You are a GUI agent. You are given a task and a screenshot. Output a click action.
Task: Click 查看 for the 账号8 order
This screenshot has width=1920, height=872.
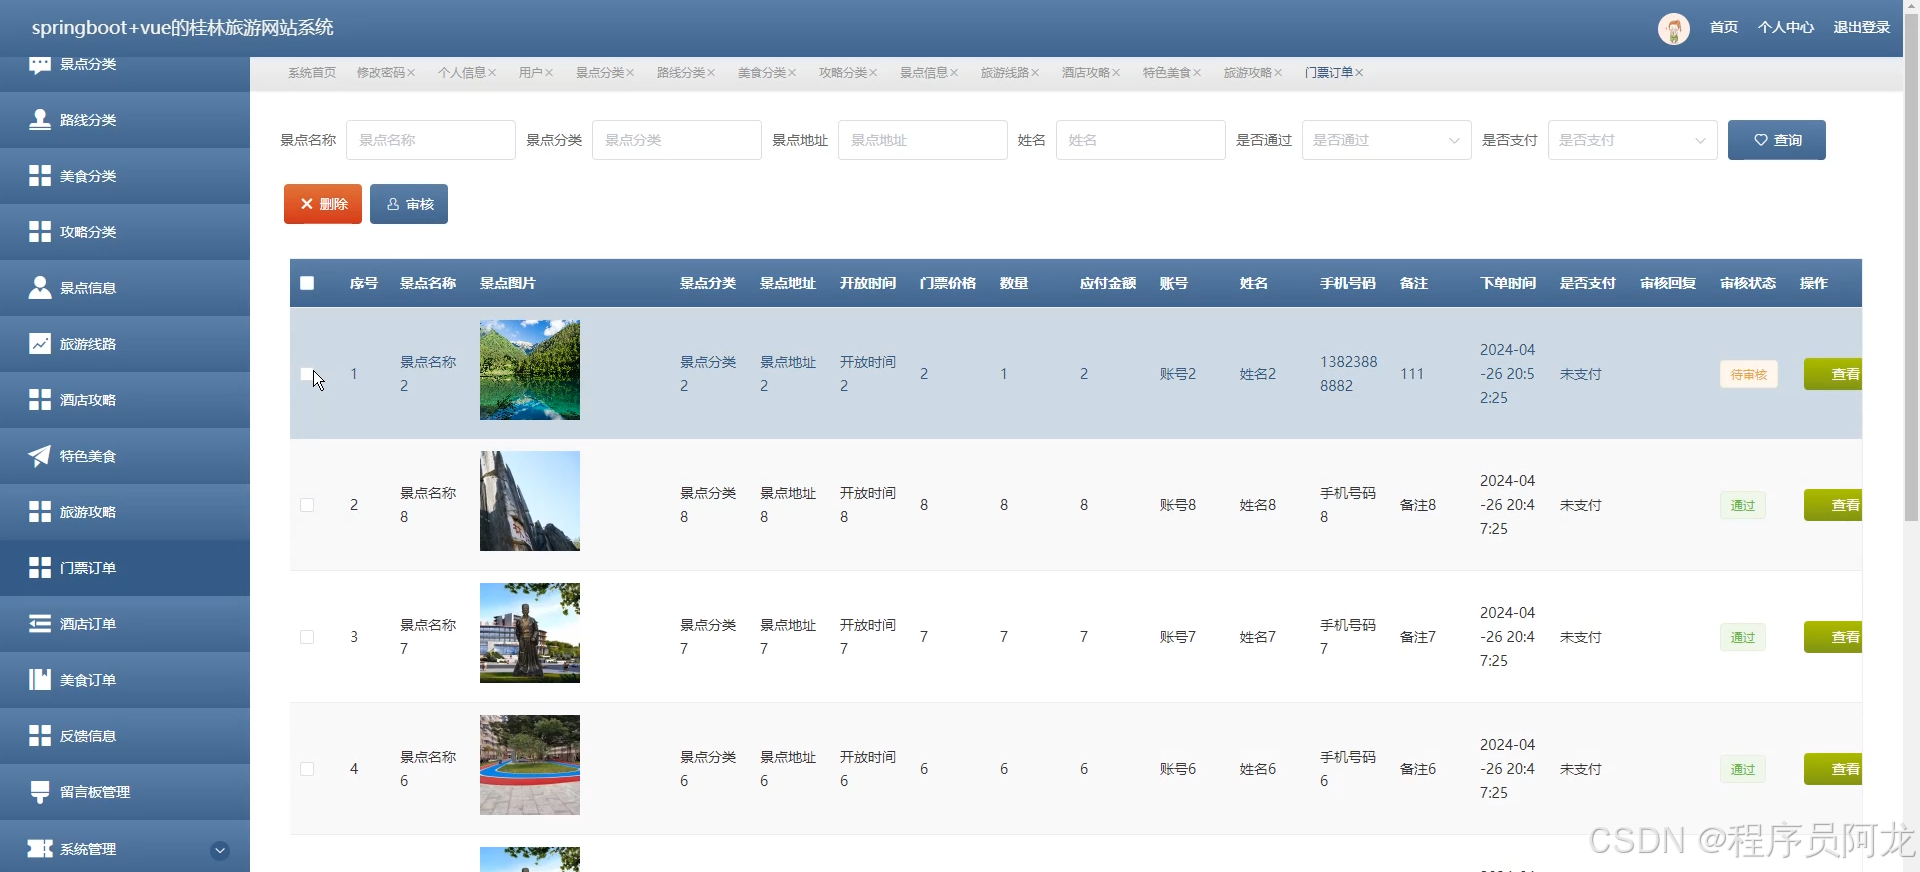coord(1834,505)
